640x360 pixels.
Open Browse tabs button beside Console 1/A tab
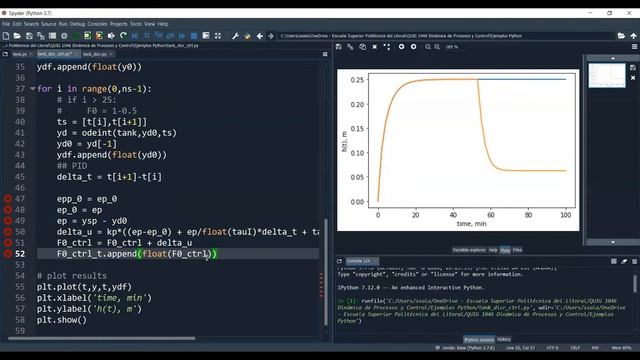coord(340,261)
